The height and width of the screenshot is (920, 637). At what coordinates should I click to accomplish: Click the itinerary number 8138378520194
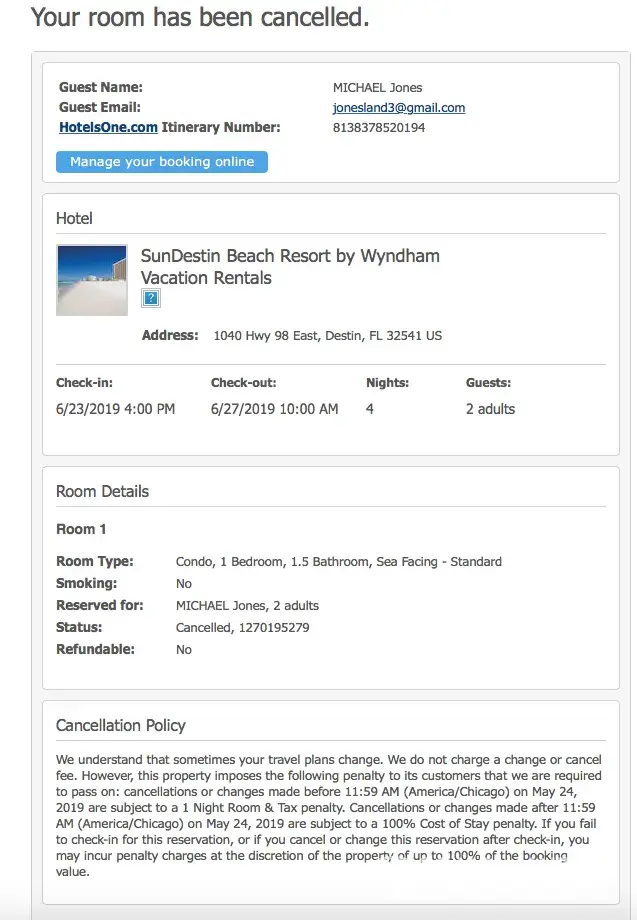coord(378,128)
